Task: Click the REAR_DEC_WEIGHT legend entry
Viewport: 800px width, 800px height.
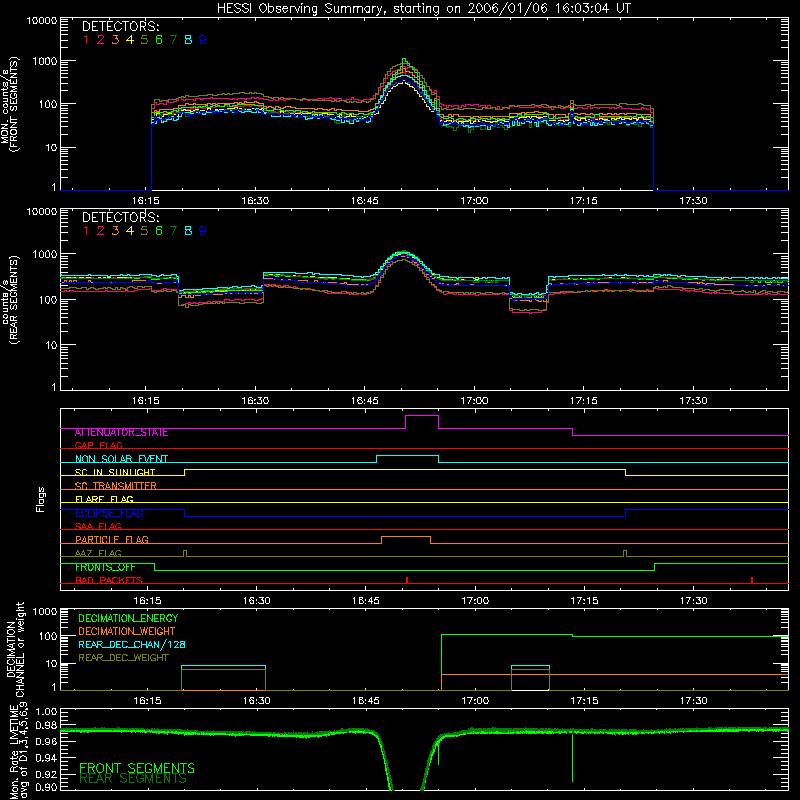Action: point(123,658)
